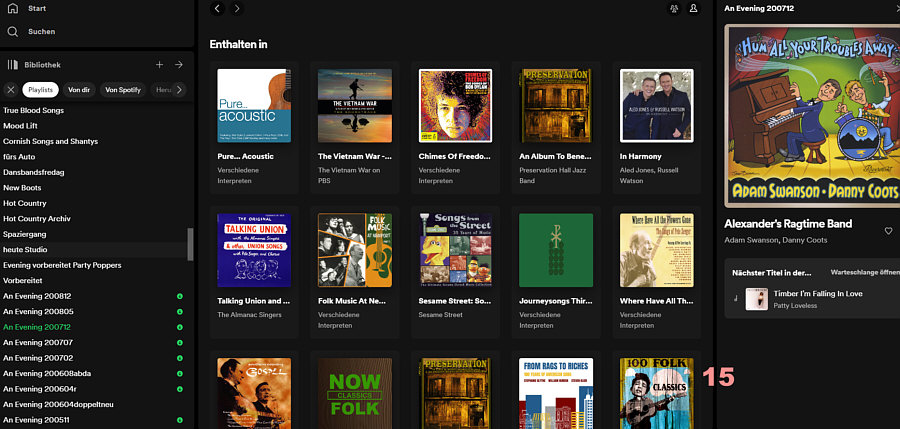900x429 pixels.
Task: Go forward with the right arrow
Action: 237,9
